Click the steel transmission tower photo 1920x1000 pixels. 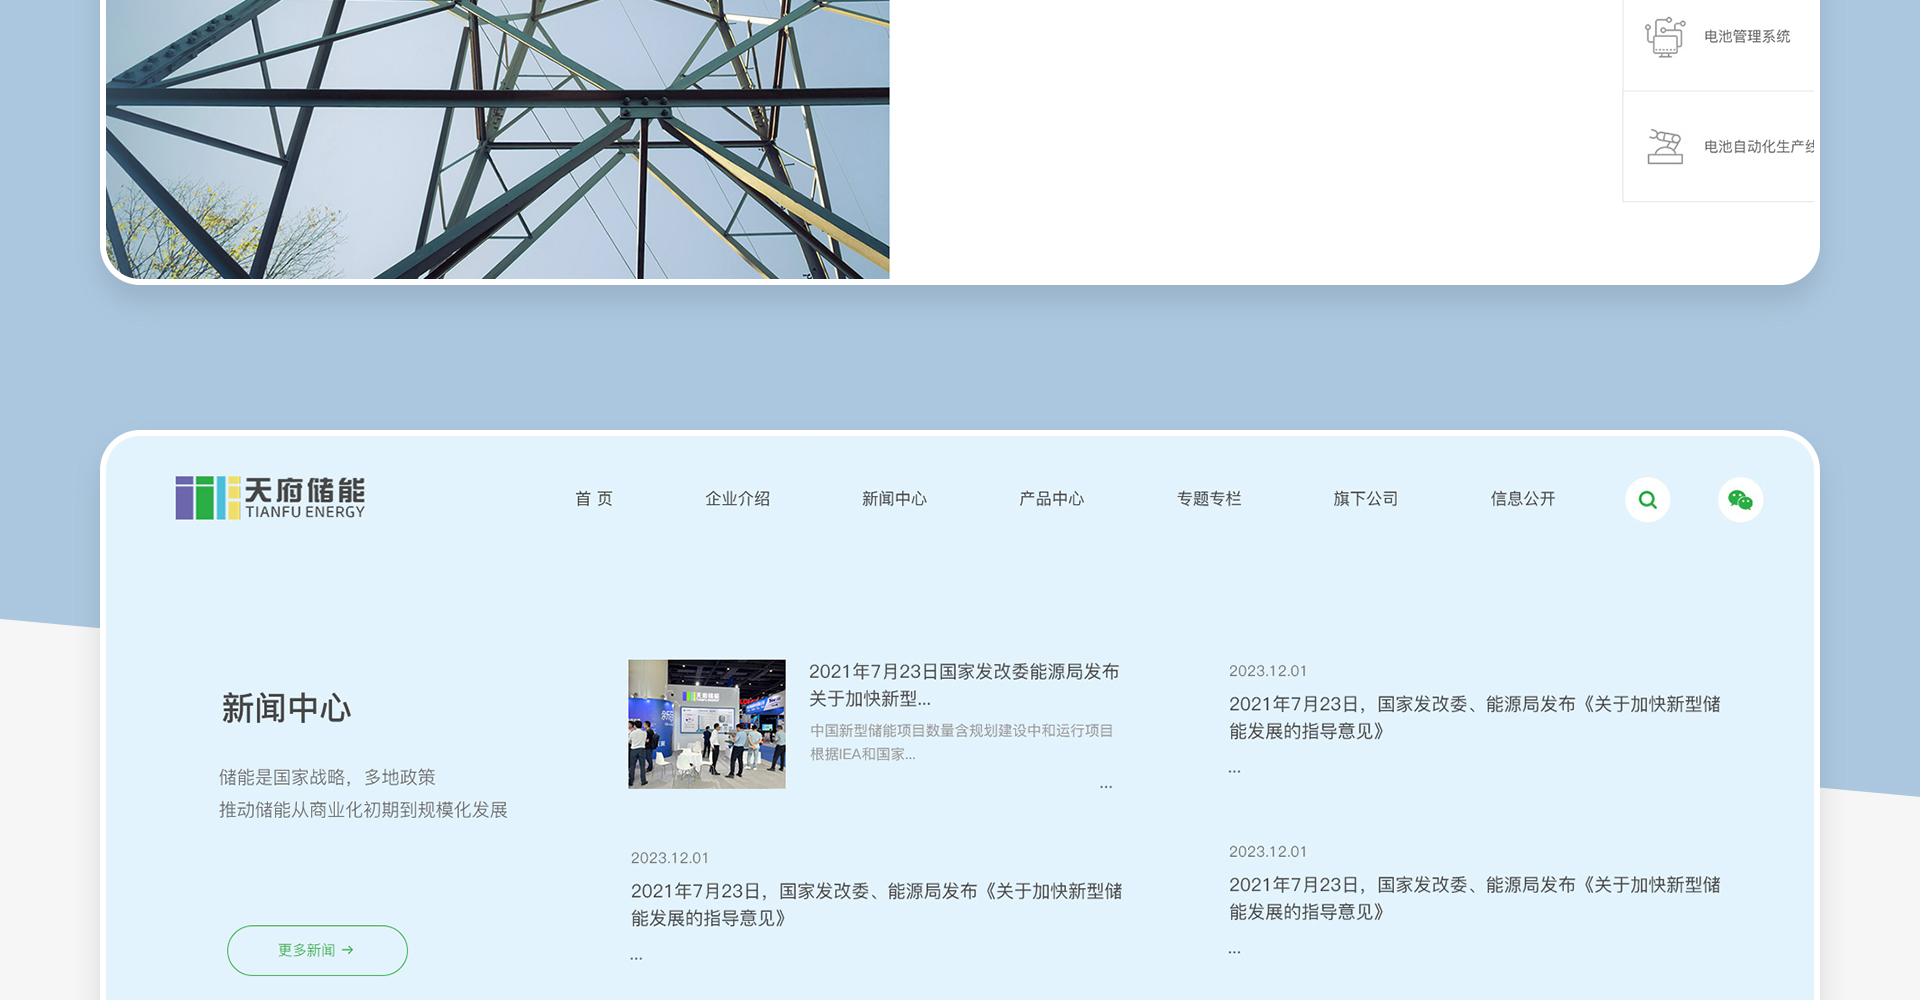(497, 139)
